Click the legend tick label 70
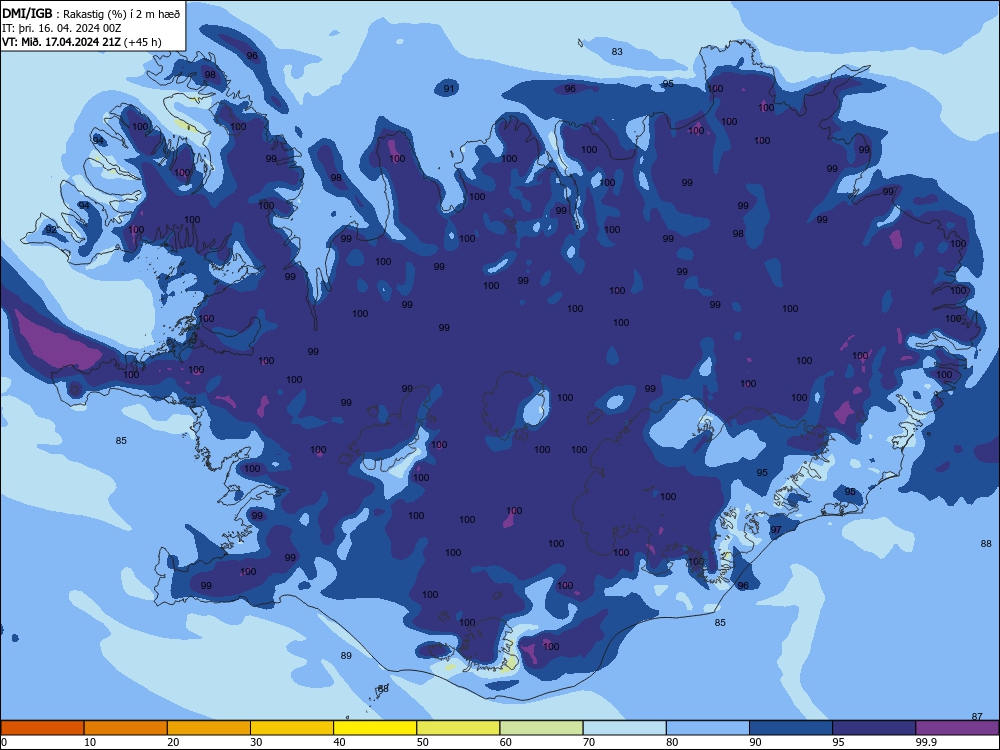 pos(589,742)
